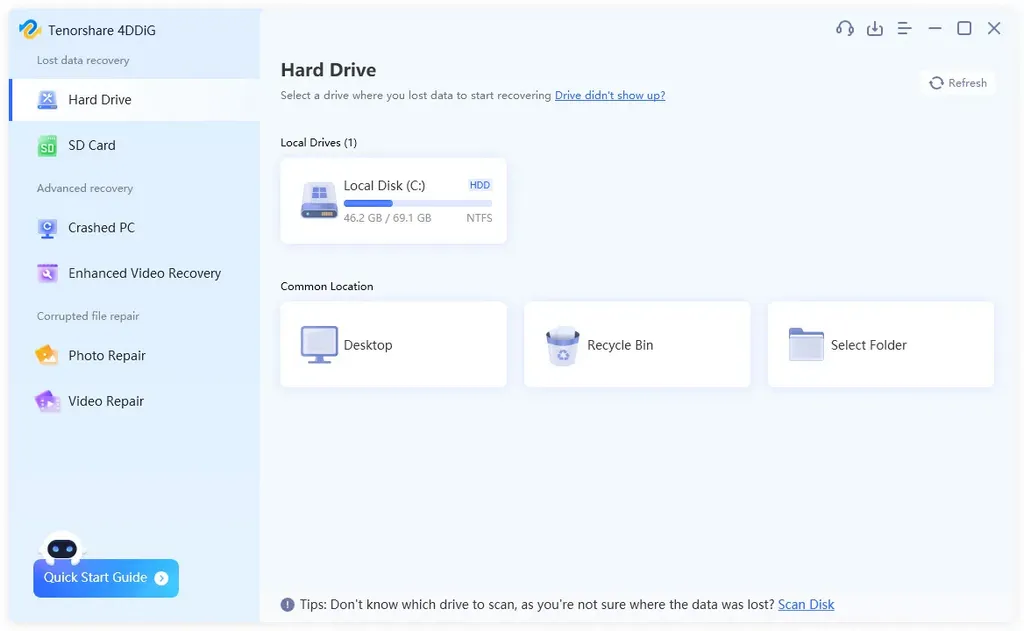1024x631 pixels.
Task: Click the "46.2 GB / 69.1 GB" text
Action: (387, 218)
